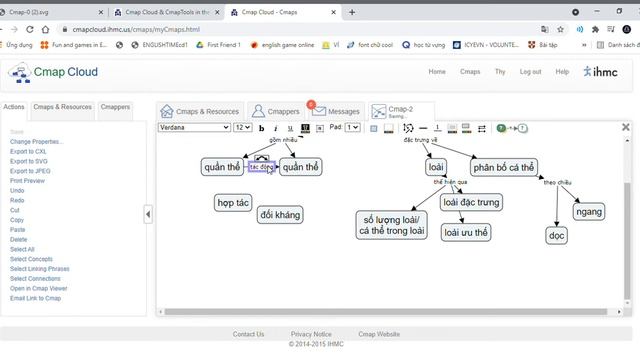Click Redo action link

pos(17,200)
